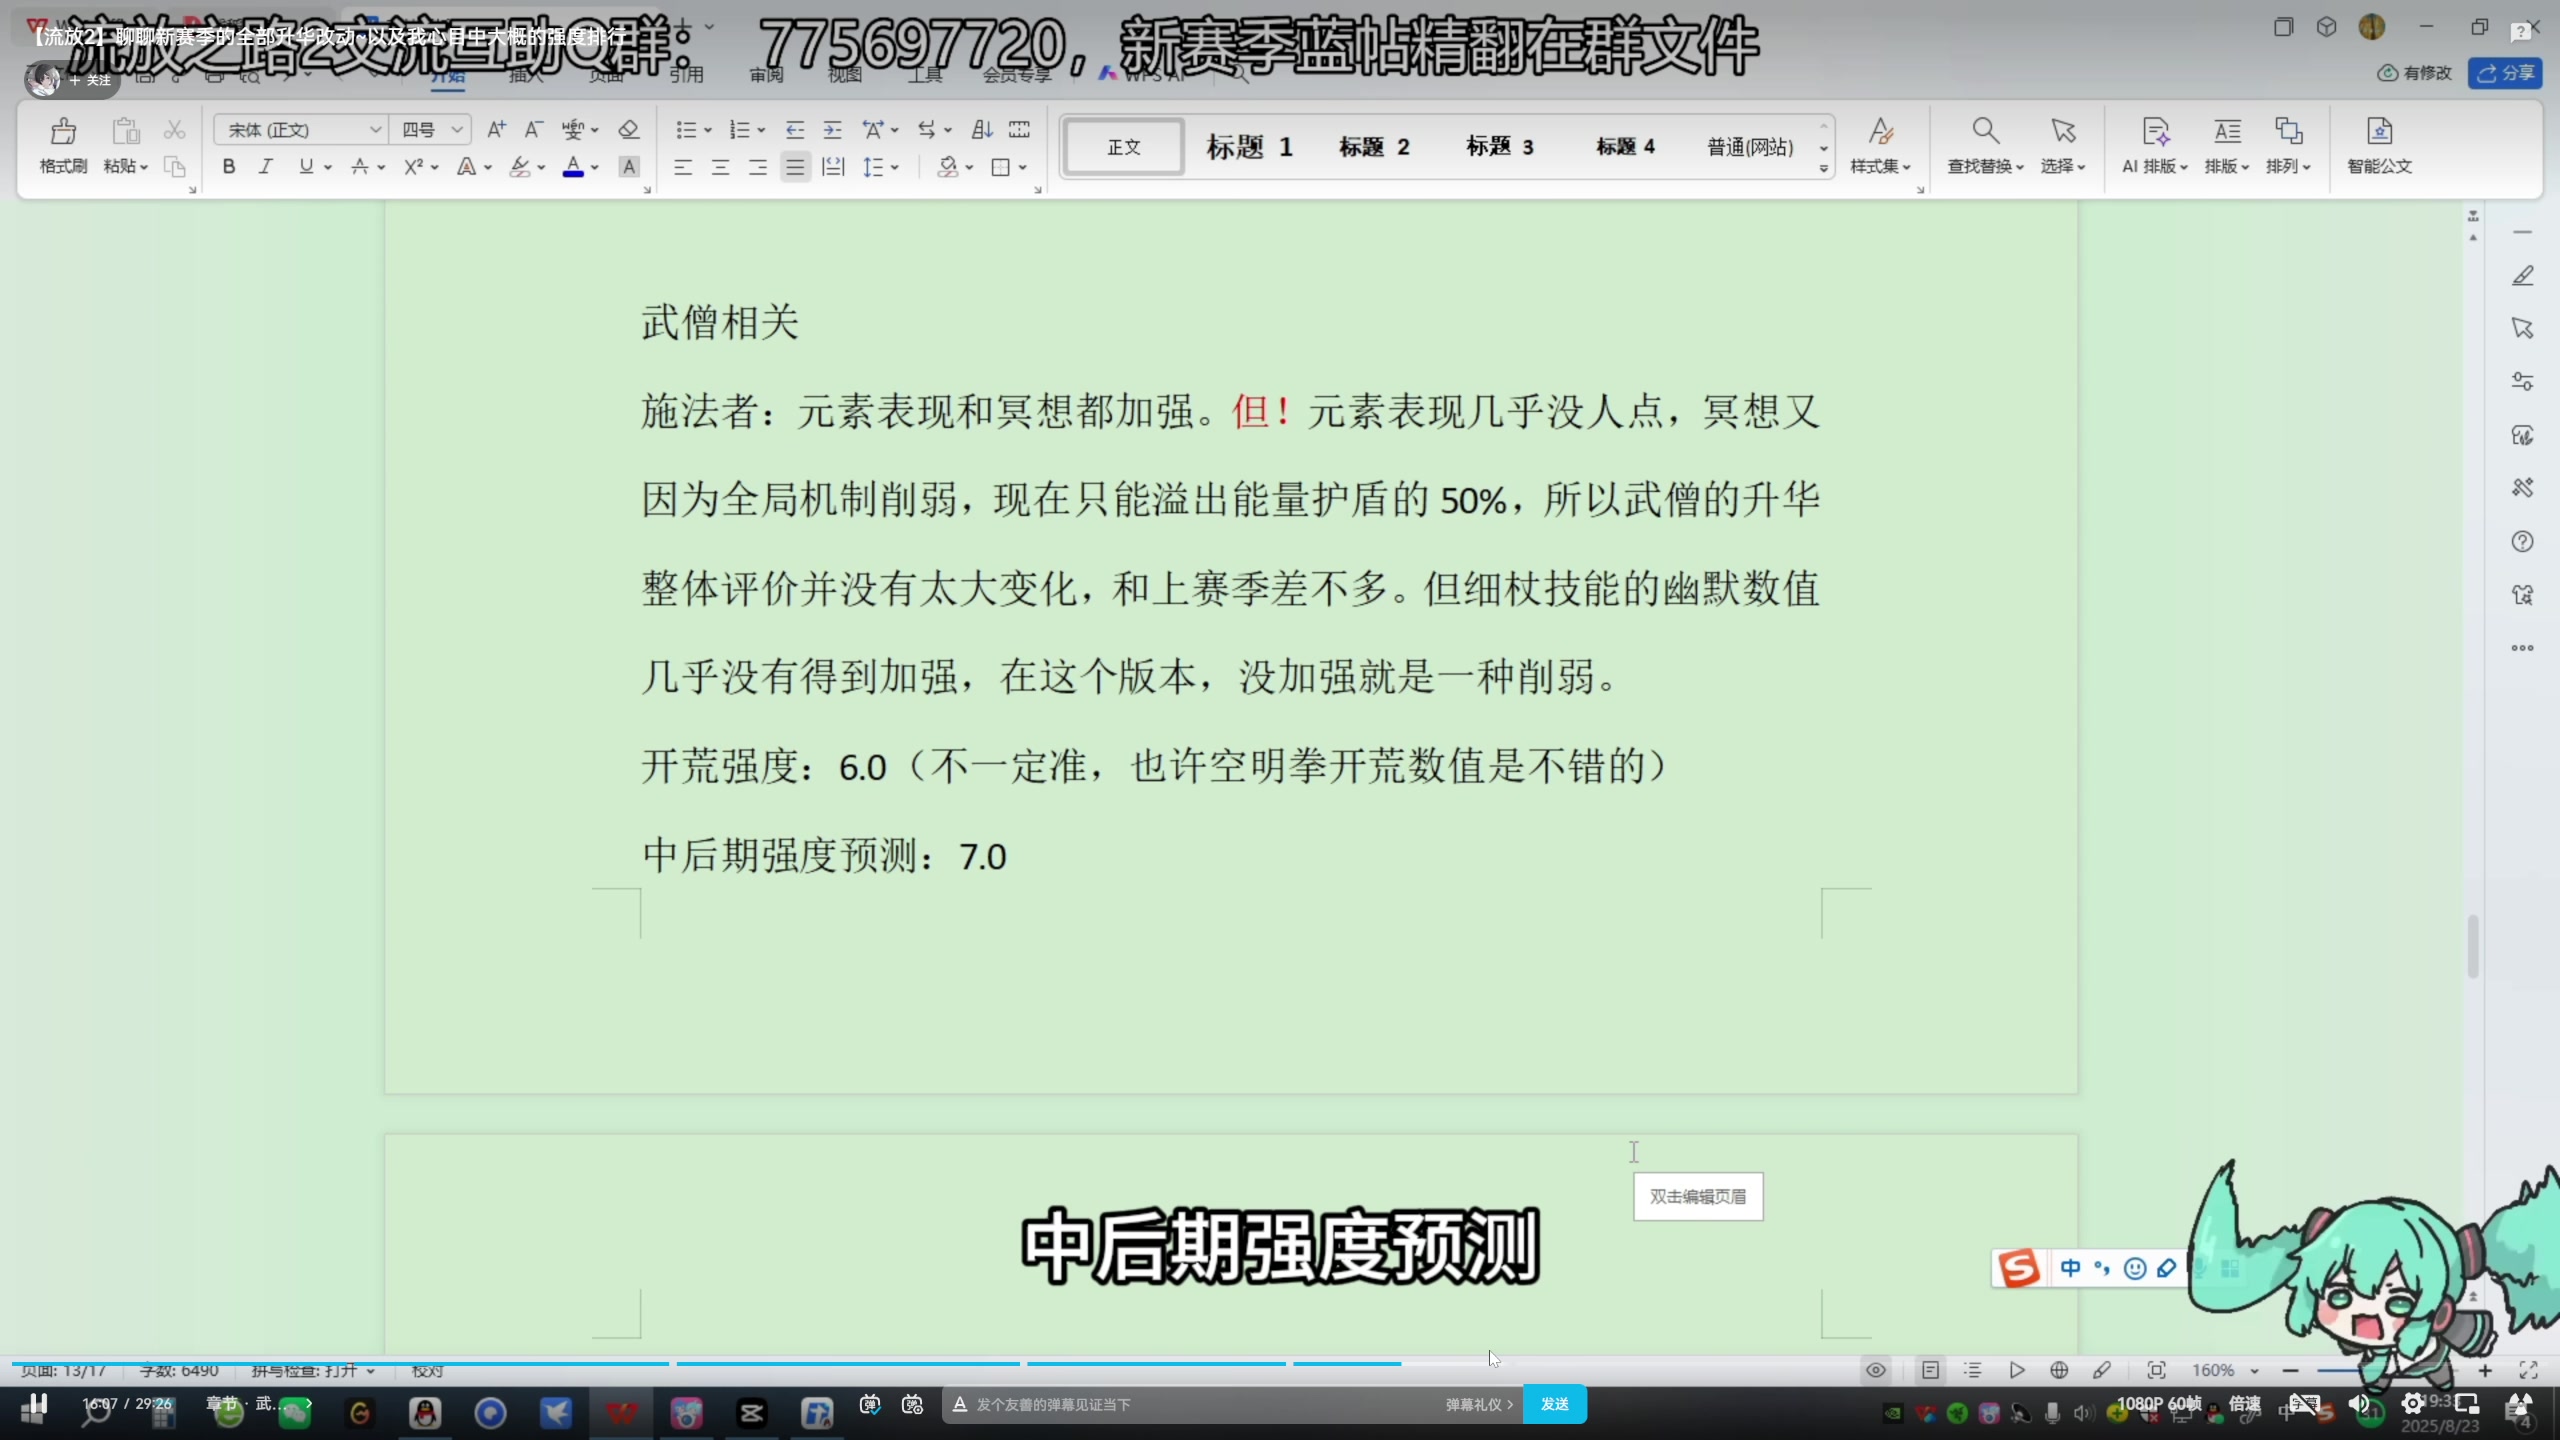Image resolution: width=2560 pixels, height=1440 pixels.
Task: Click the Sogou input method S logo
Action: coord(2018,1268)
